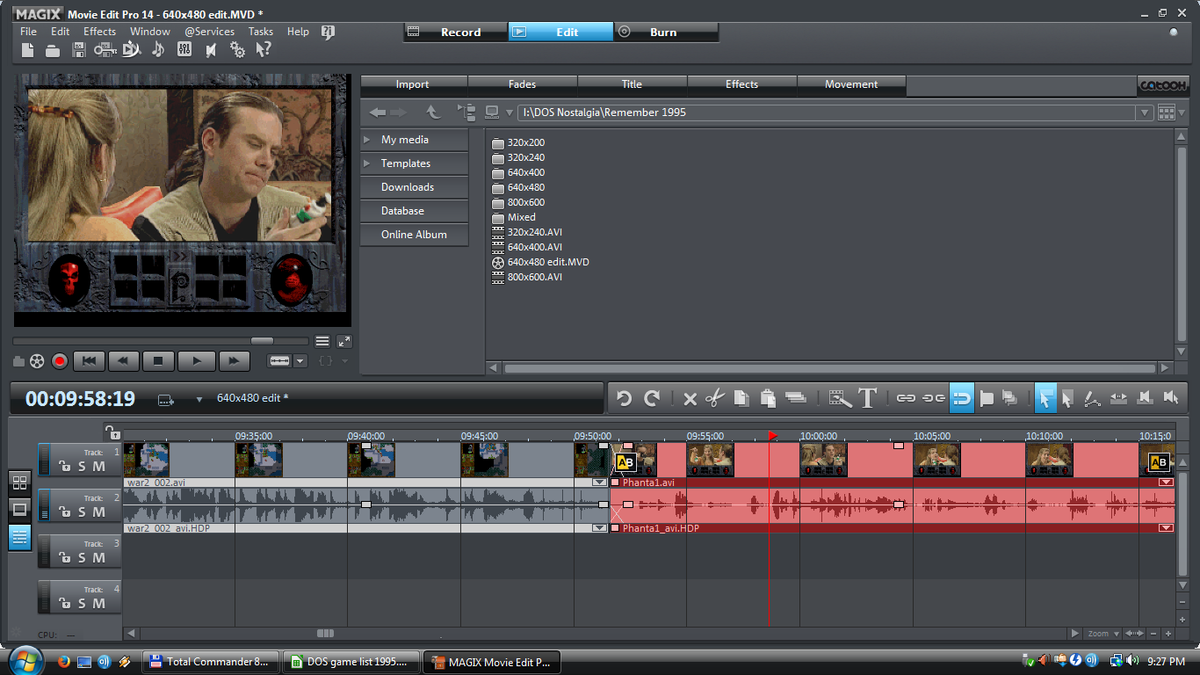Click the music note icon in top toolbar
The width and height of the screenshot is (1200, 675).
click(158, 50)
